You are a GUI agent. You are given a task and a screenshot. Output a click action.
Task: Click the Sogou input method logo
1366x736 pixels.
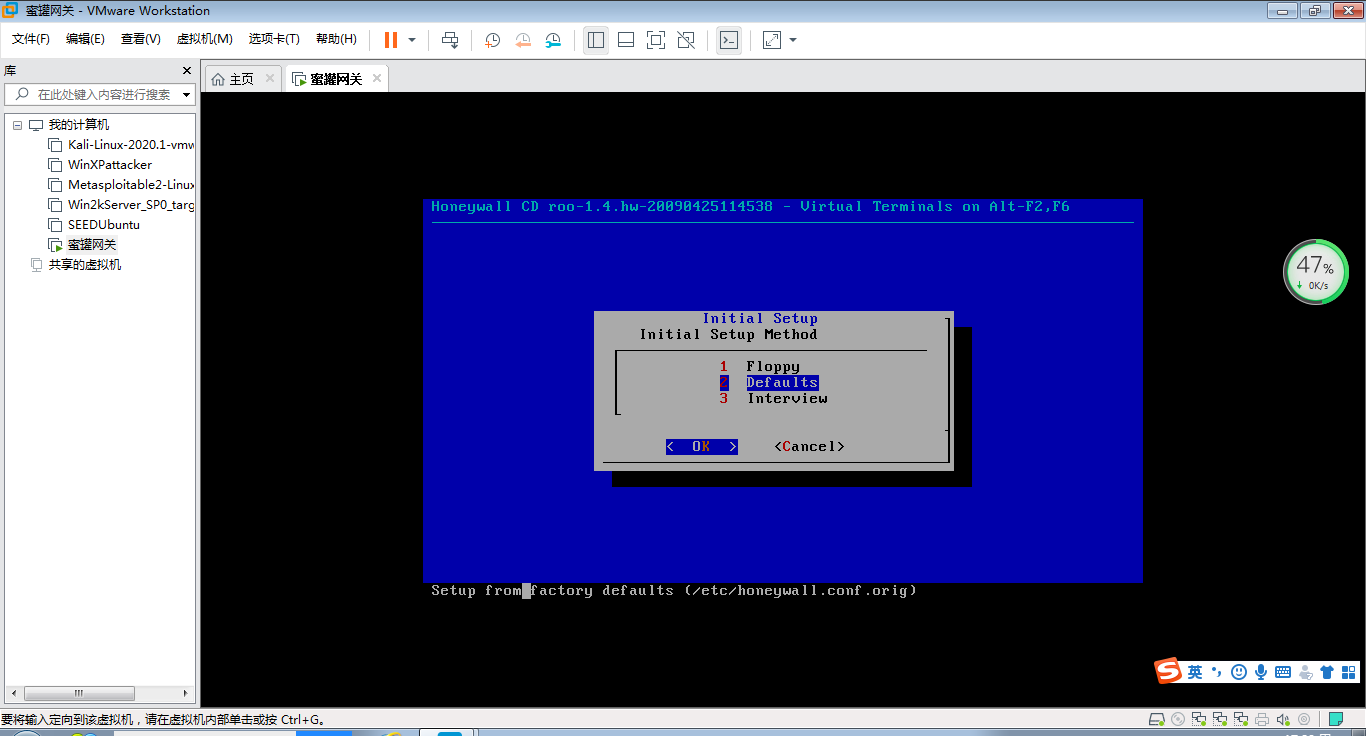(1169, 671)
